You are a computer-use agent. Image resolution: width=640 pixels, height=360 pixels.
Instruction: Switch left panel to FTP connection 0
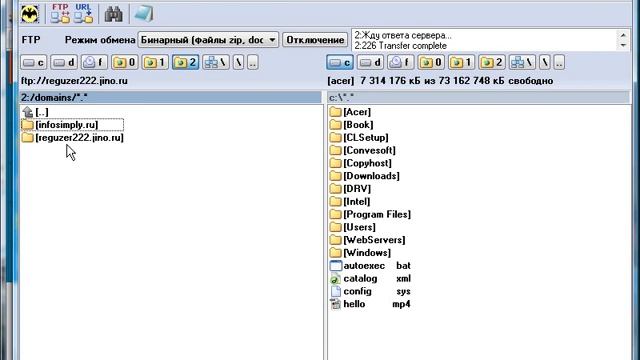tap(124, 62)
